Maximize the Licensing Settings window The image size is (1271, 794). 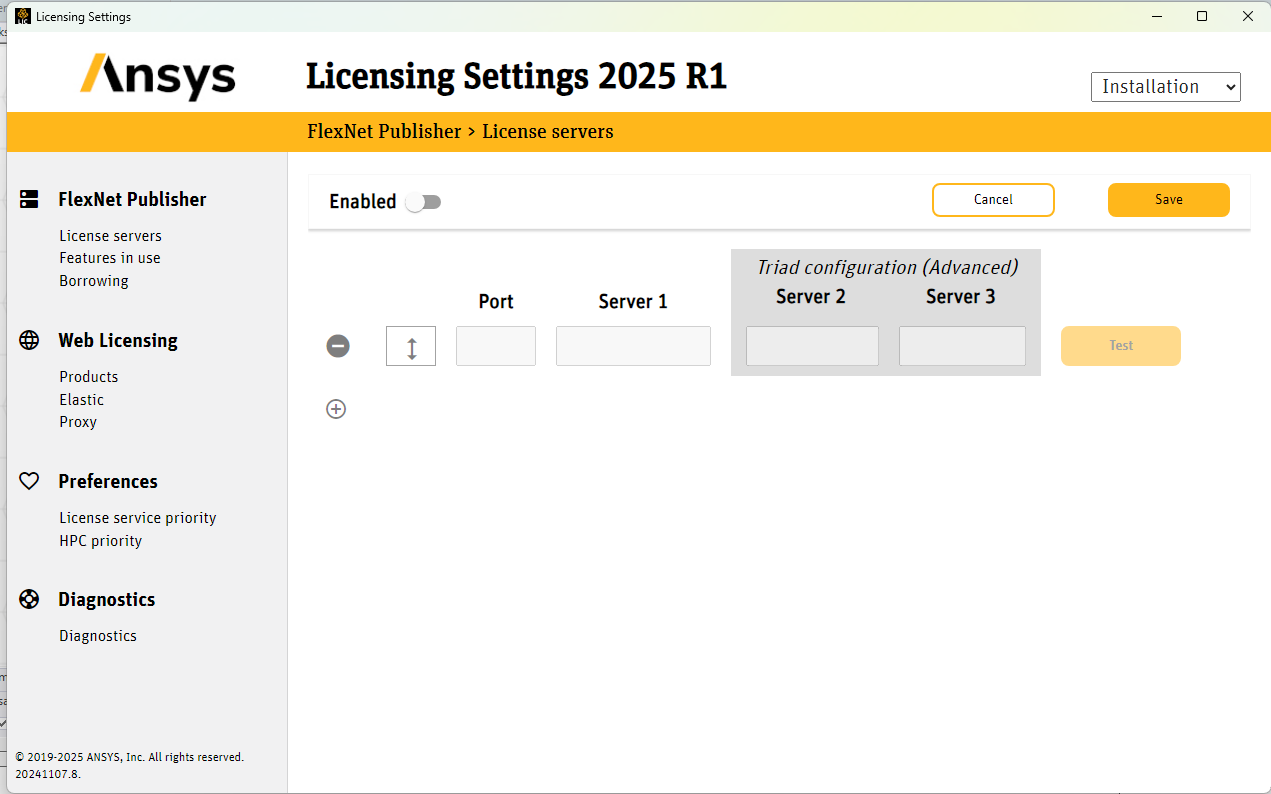click(1202, 16)
